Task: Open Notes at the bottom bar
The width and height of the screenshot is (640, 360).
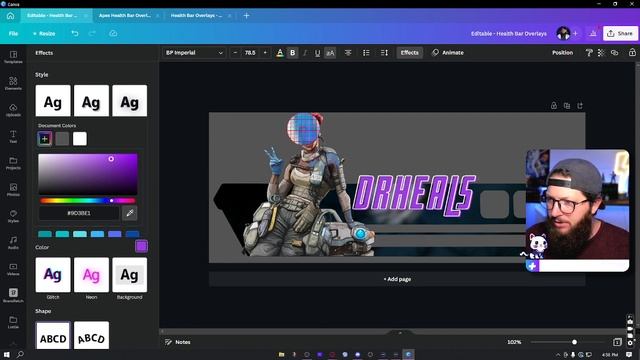Action: pyautogui.click(x=178, y=342)
